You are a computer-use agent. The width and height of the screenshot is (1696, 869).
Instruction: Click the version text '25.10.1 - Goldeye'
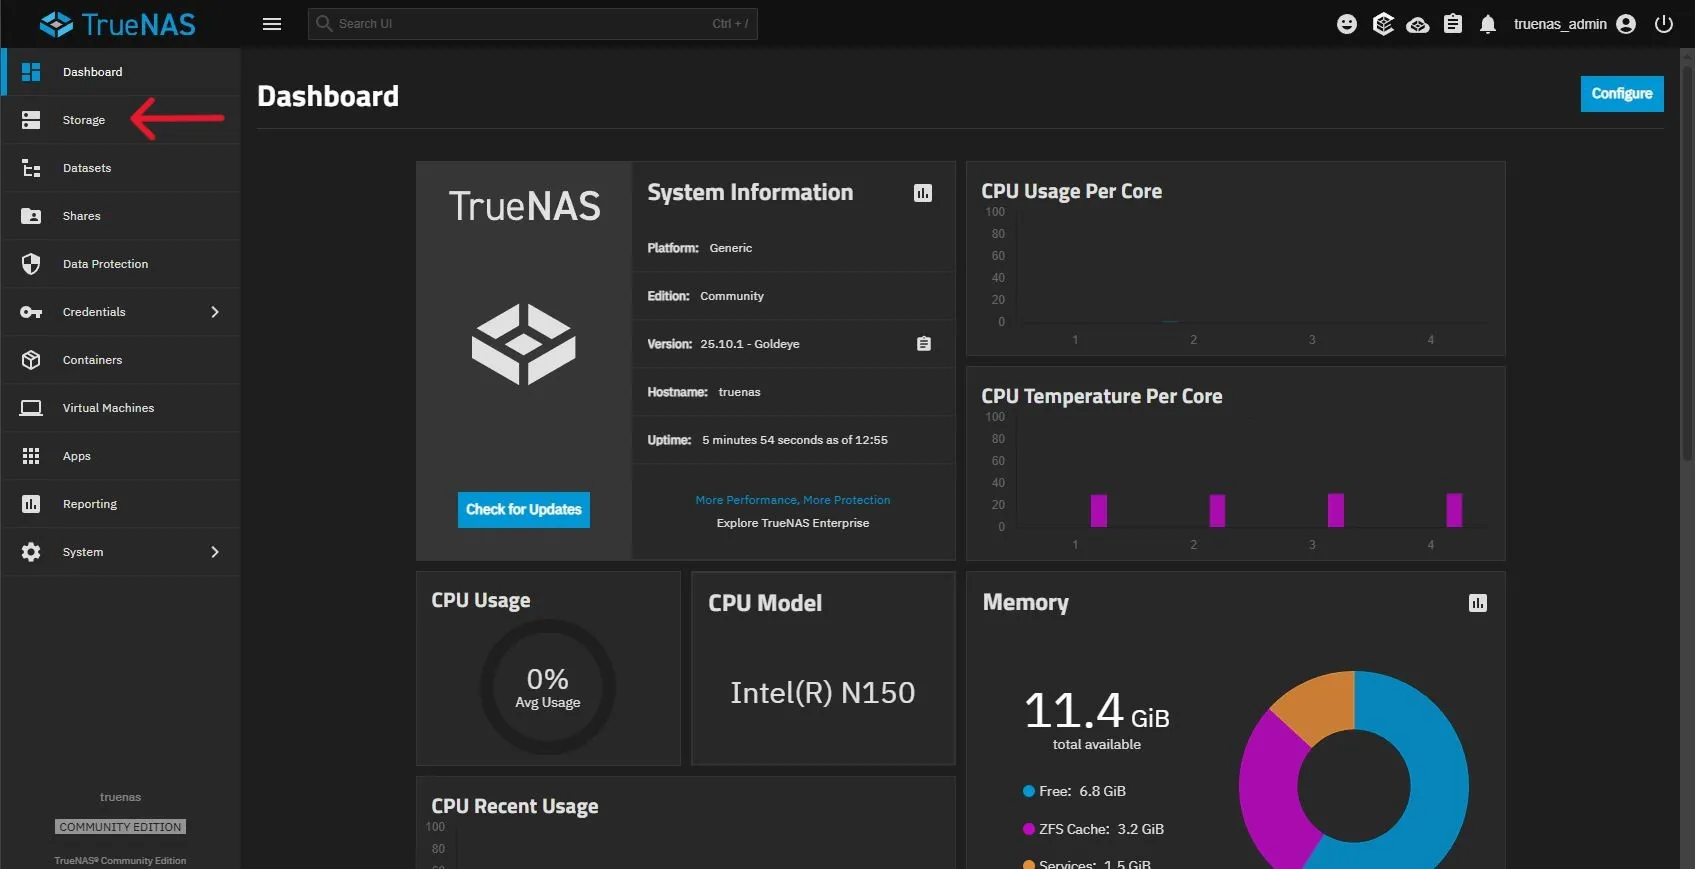(750, 344)
